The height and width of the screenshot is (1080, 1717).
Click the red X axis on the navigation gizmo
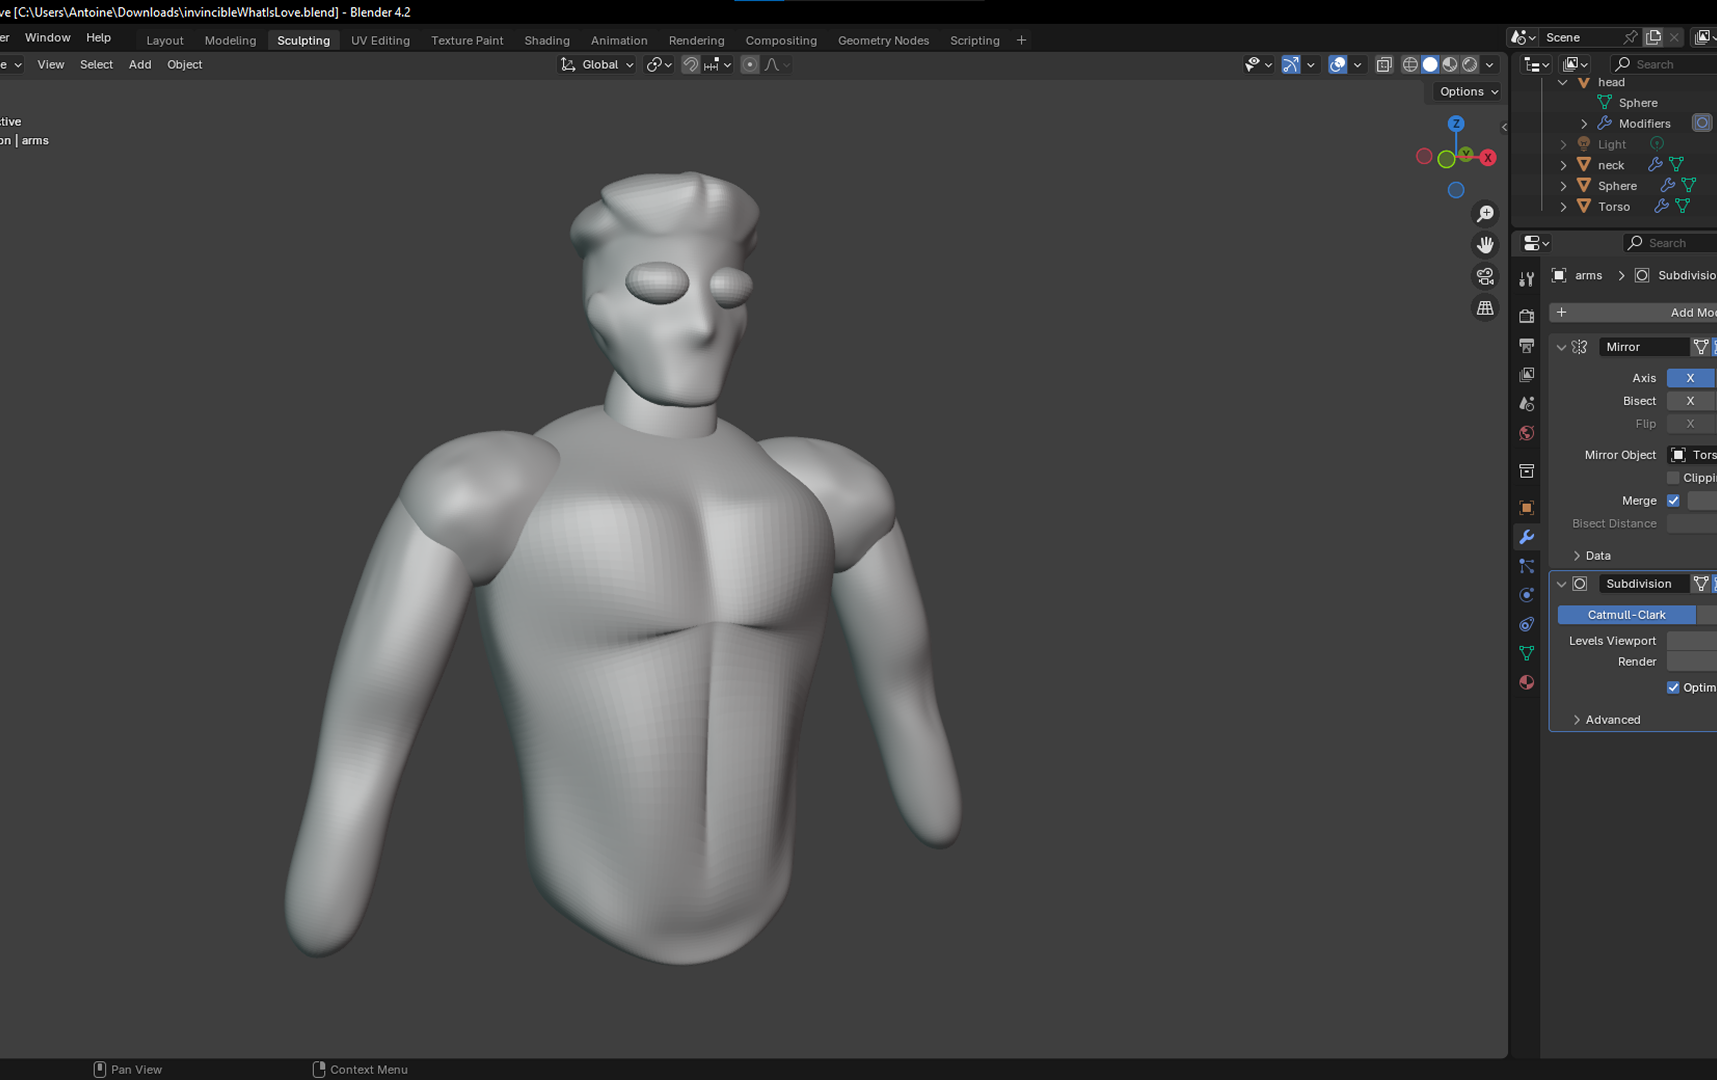[x=1488, y=157]
